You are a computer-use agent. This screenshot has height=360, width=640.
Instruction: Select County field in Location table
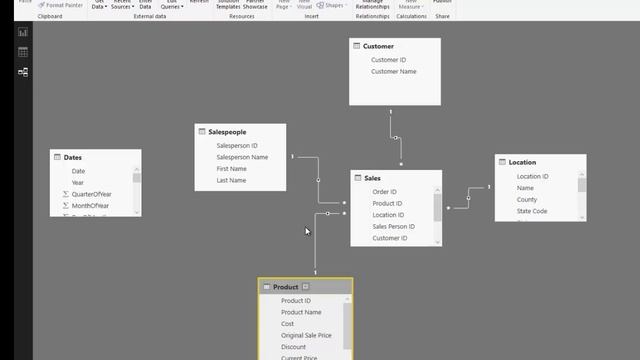click(527, 200)
